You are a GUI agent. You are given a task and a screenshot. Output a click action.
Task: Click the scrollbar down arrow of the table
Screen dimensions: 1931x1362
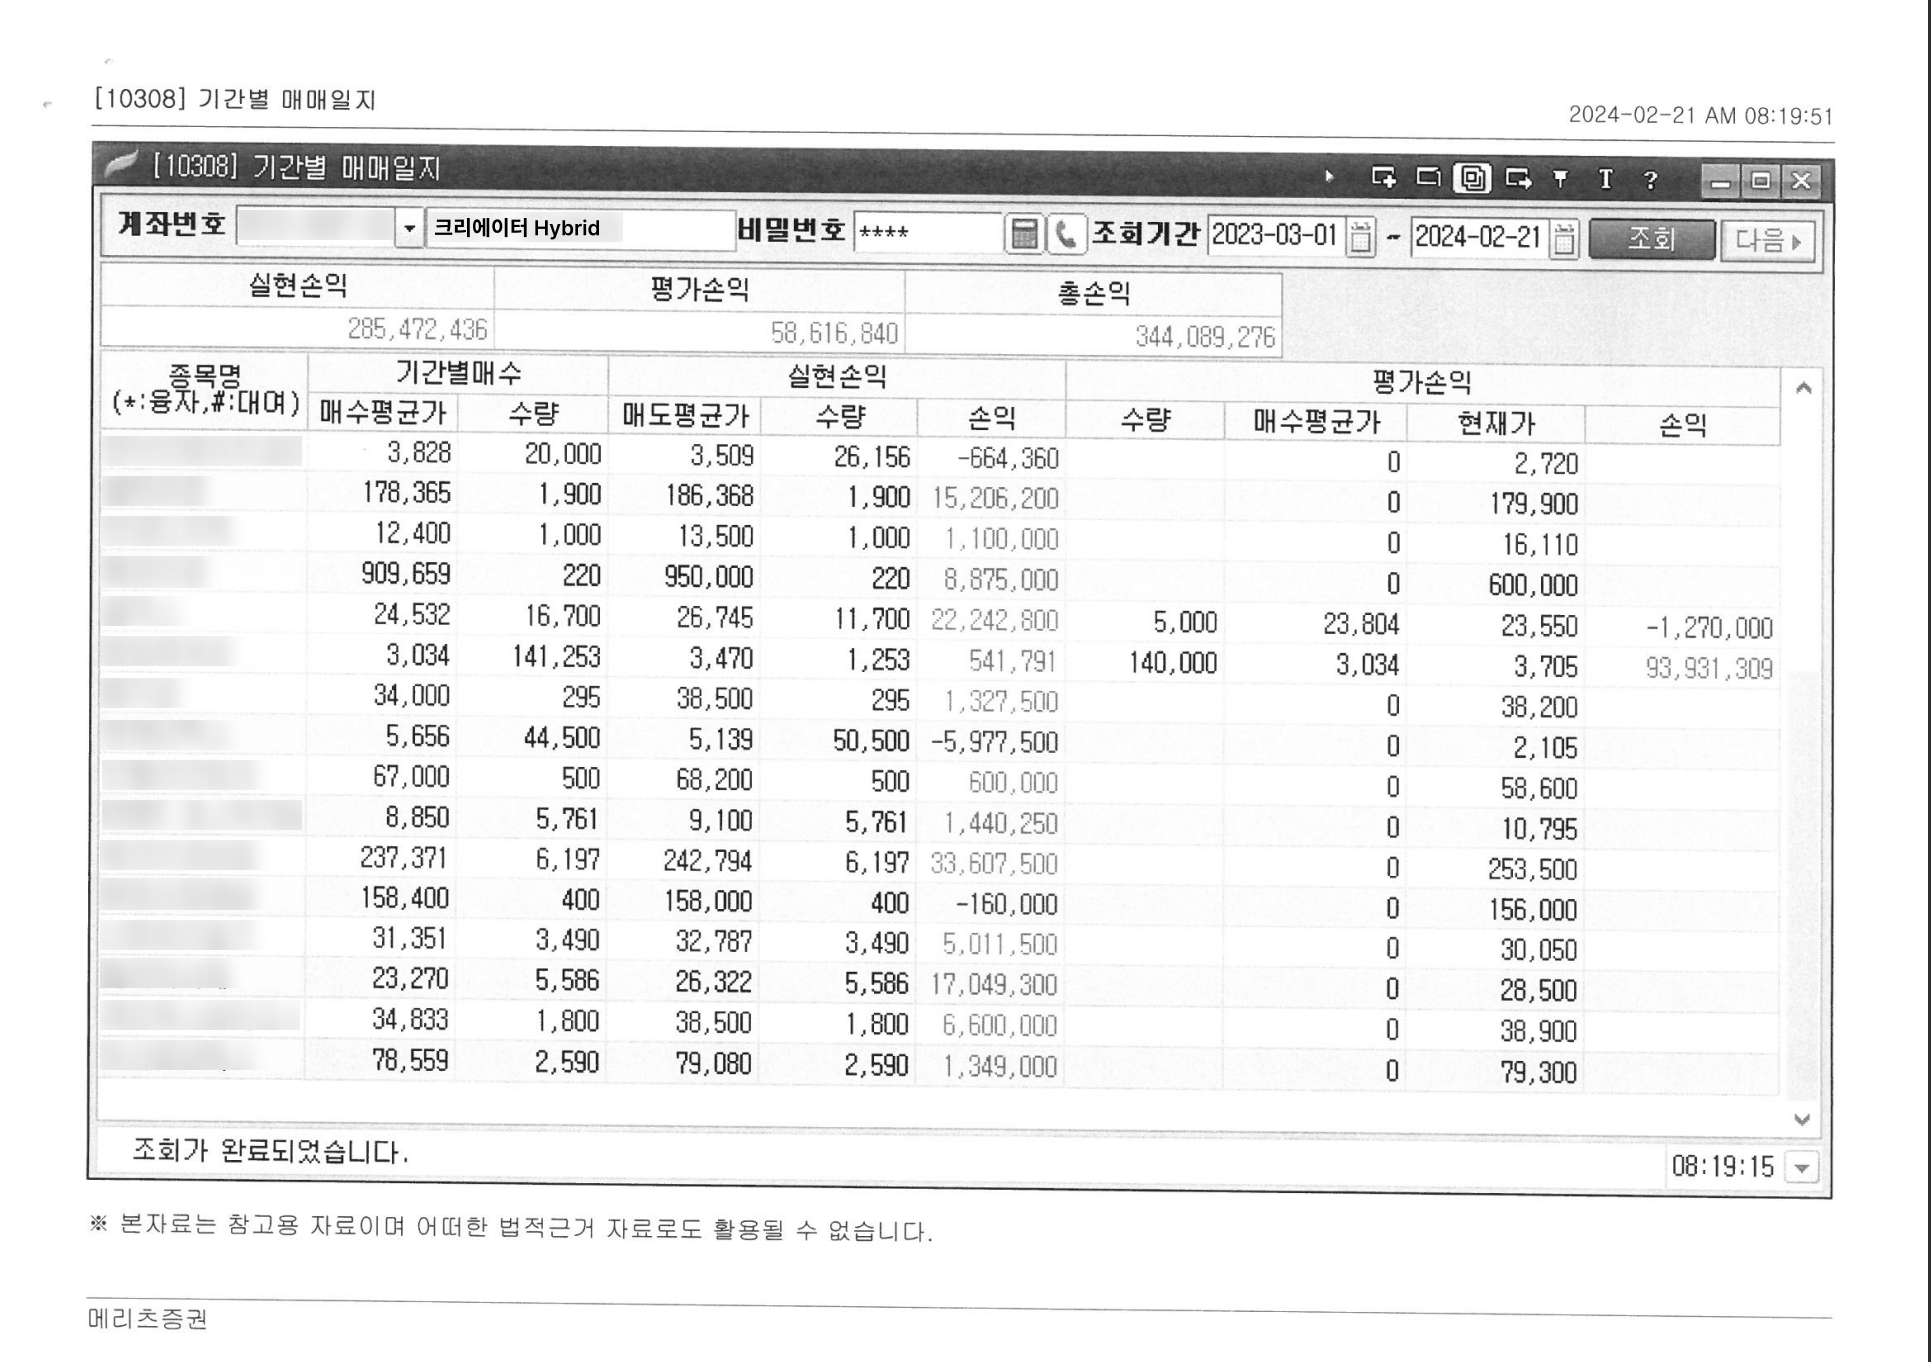click(1802, 1119)
